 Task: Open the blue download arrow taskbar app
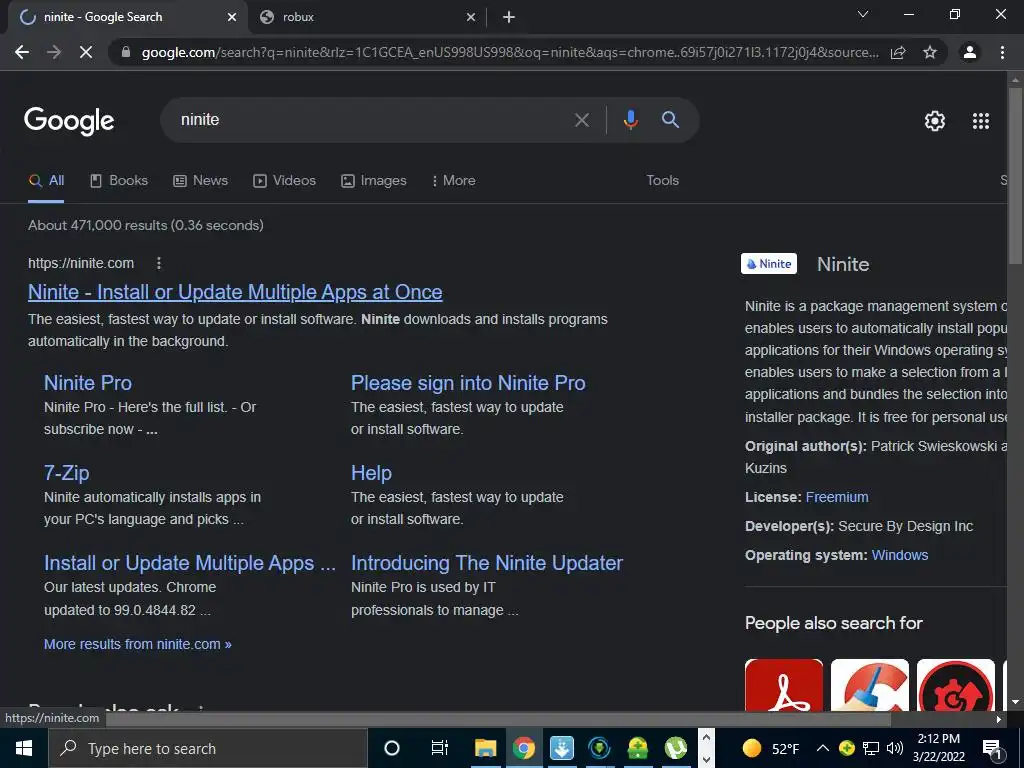562,748
